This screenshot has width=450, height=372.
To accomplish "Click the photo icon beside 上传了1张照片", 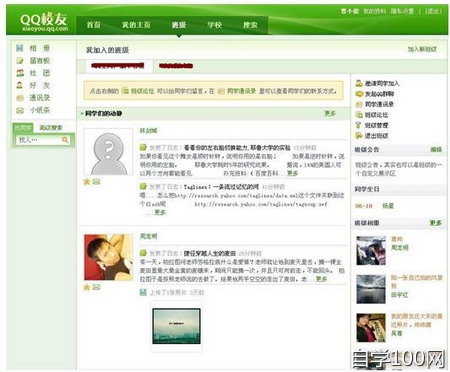I will (x=143, y=292).
